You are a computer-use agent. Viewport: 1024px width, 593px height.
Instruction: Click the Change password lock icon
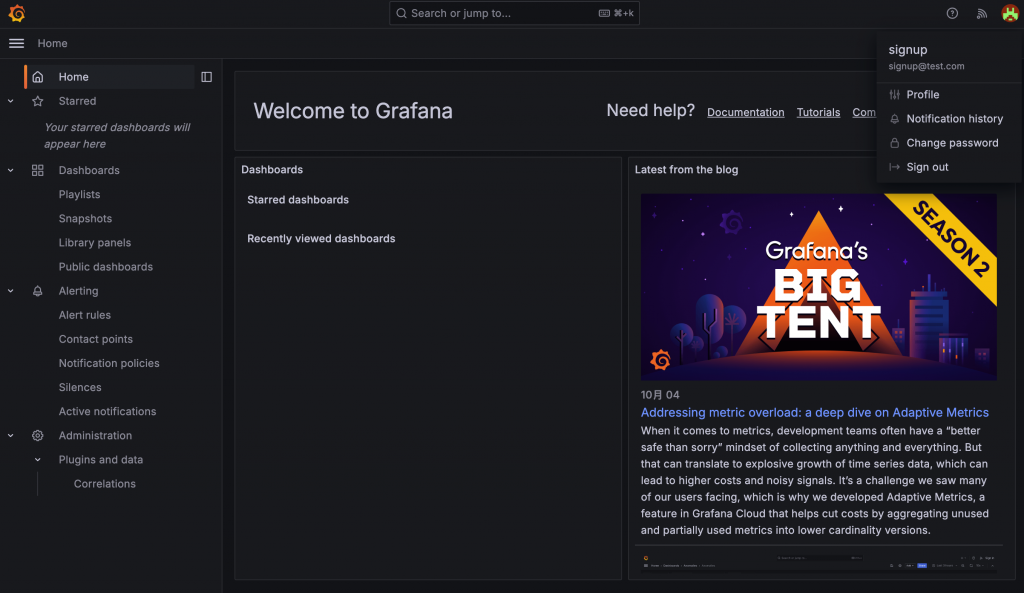pos(895,143)
